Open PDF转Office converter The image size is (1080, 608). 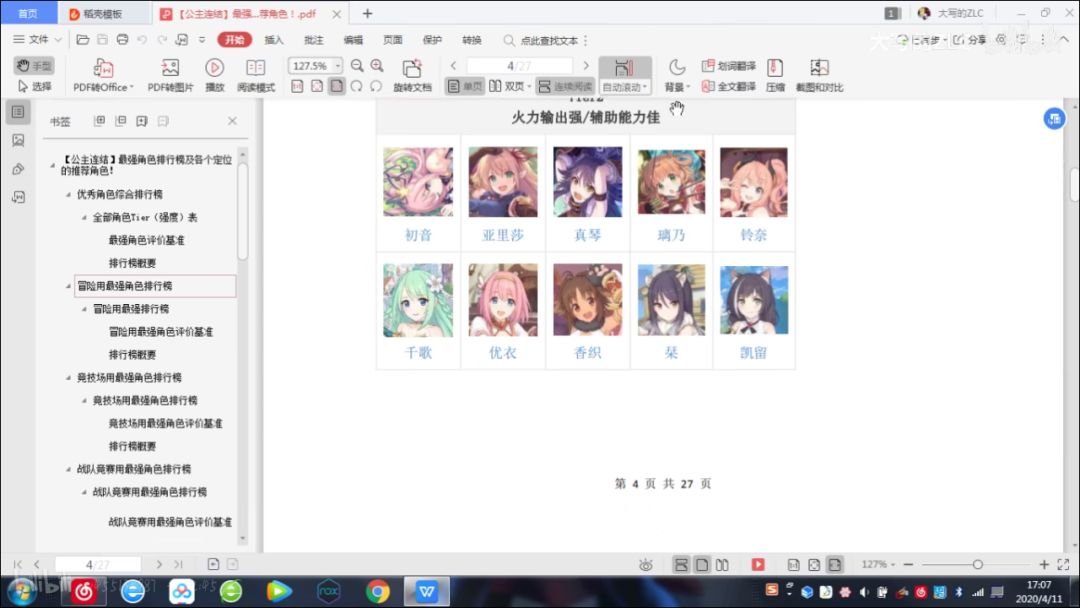pos(103,75)
